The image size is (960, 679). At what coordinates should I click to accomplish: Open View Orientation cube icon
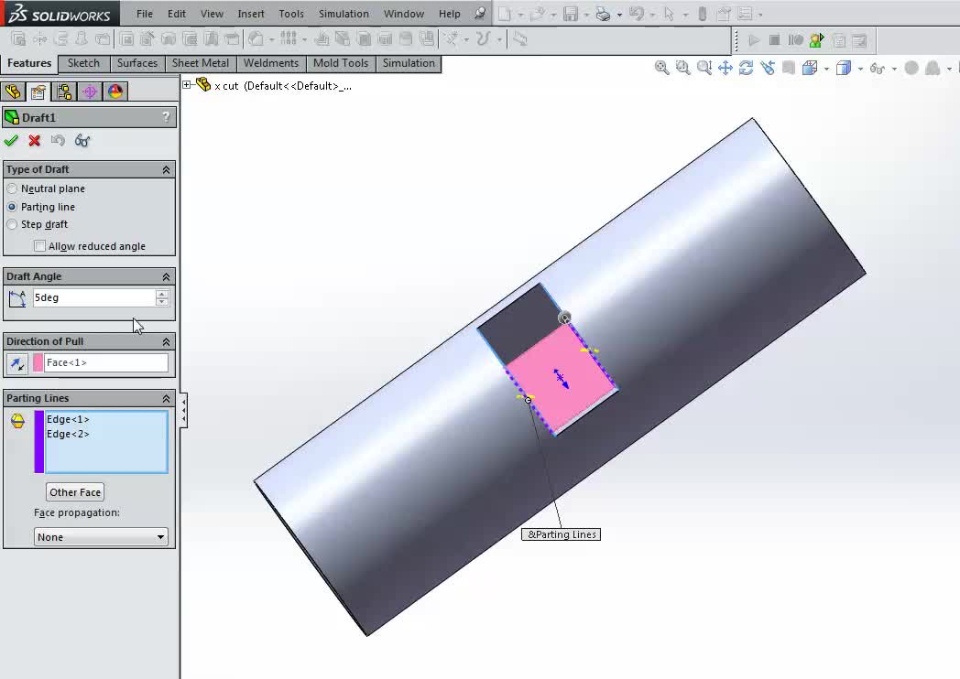point(809,67)
